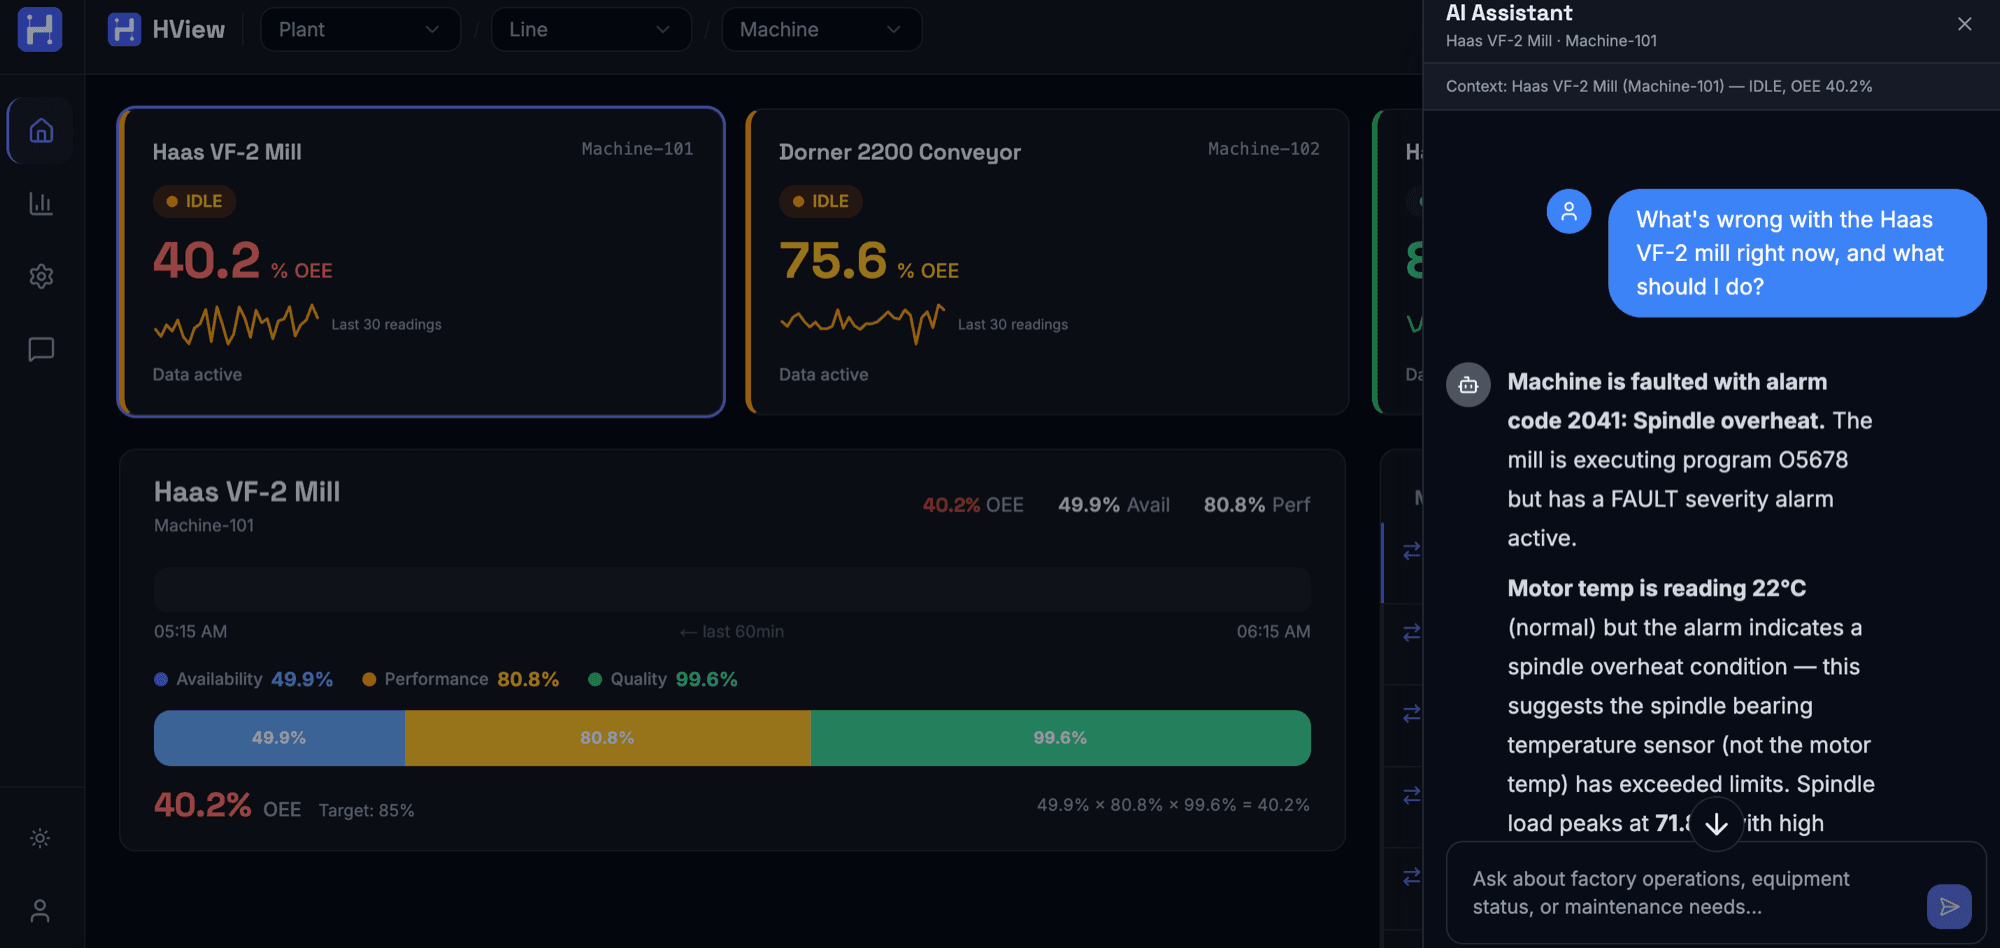The width and height of the screenshot is (2000, 948).
Task: Select the Haas VF-2 Mill machine card title
Action: [x=227, y=152]
